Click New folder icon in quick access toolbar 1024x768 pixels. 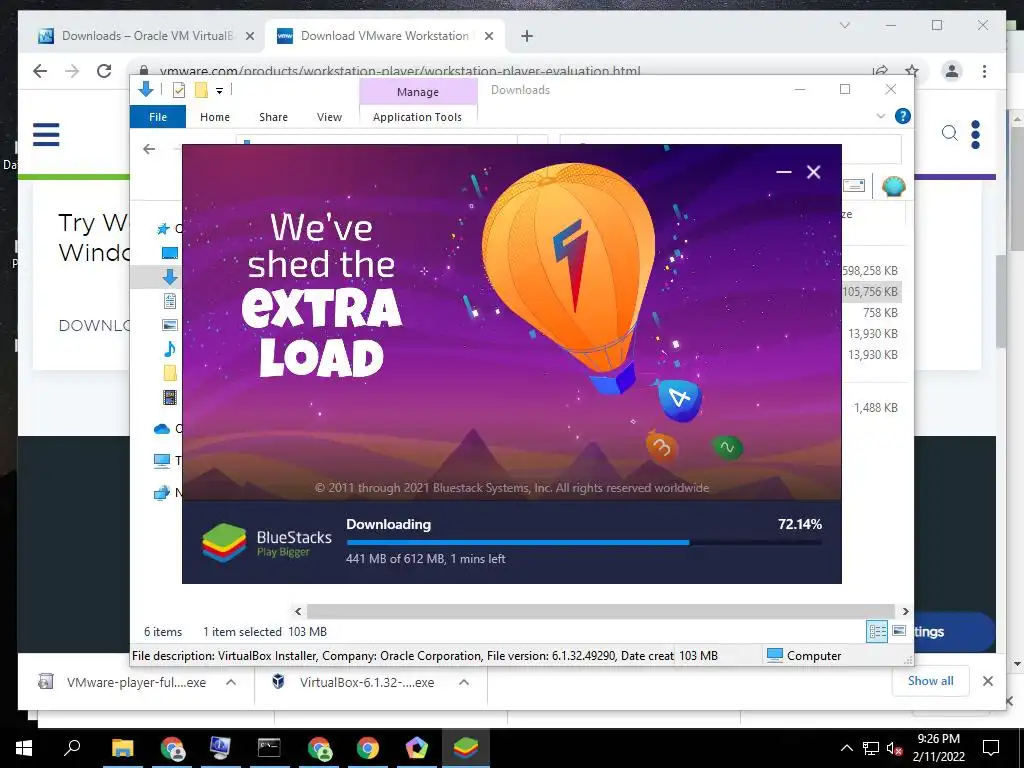point(201,90)
